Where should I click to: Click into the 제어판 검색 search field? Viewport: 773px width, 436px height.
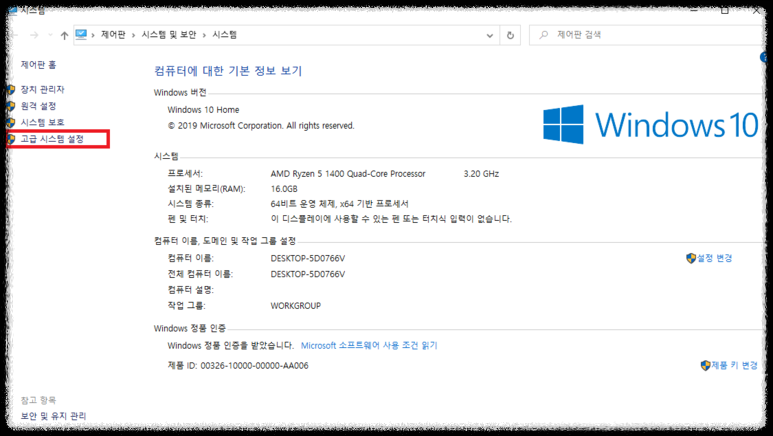pos(648,35)
